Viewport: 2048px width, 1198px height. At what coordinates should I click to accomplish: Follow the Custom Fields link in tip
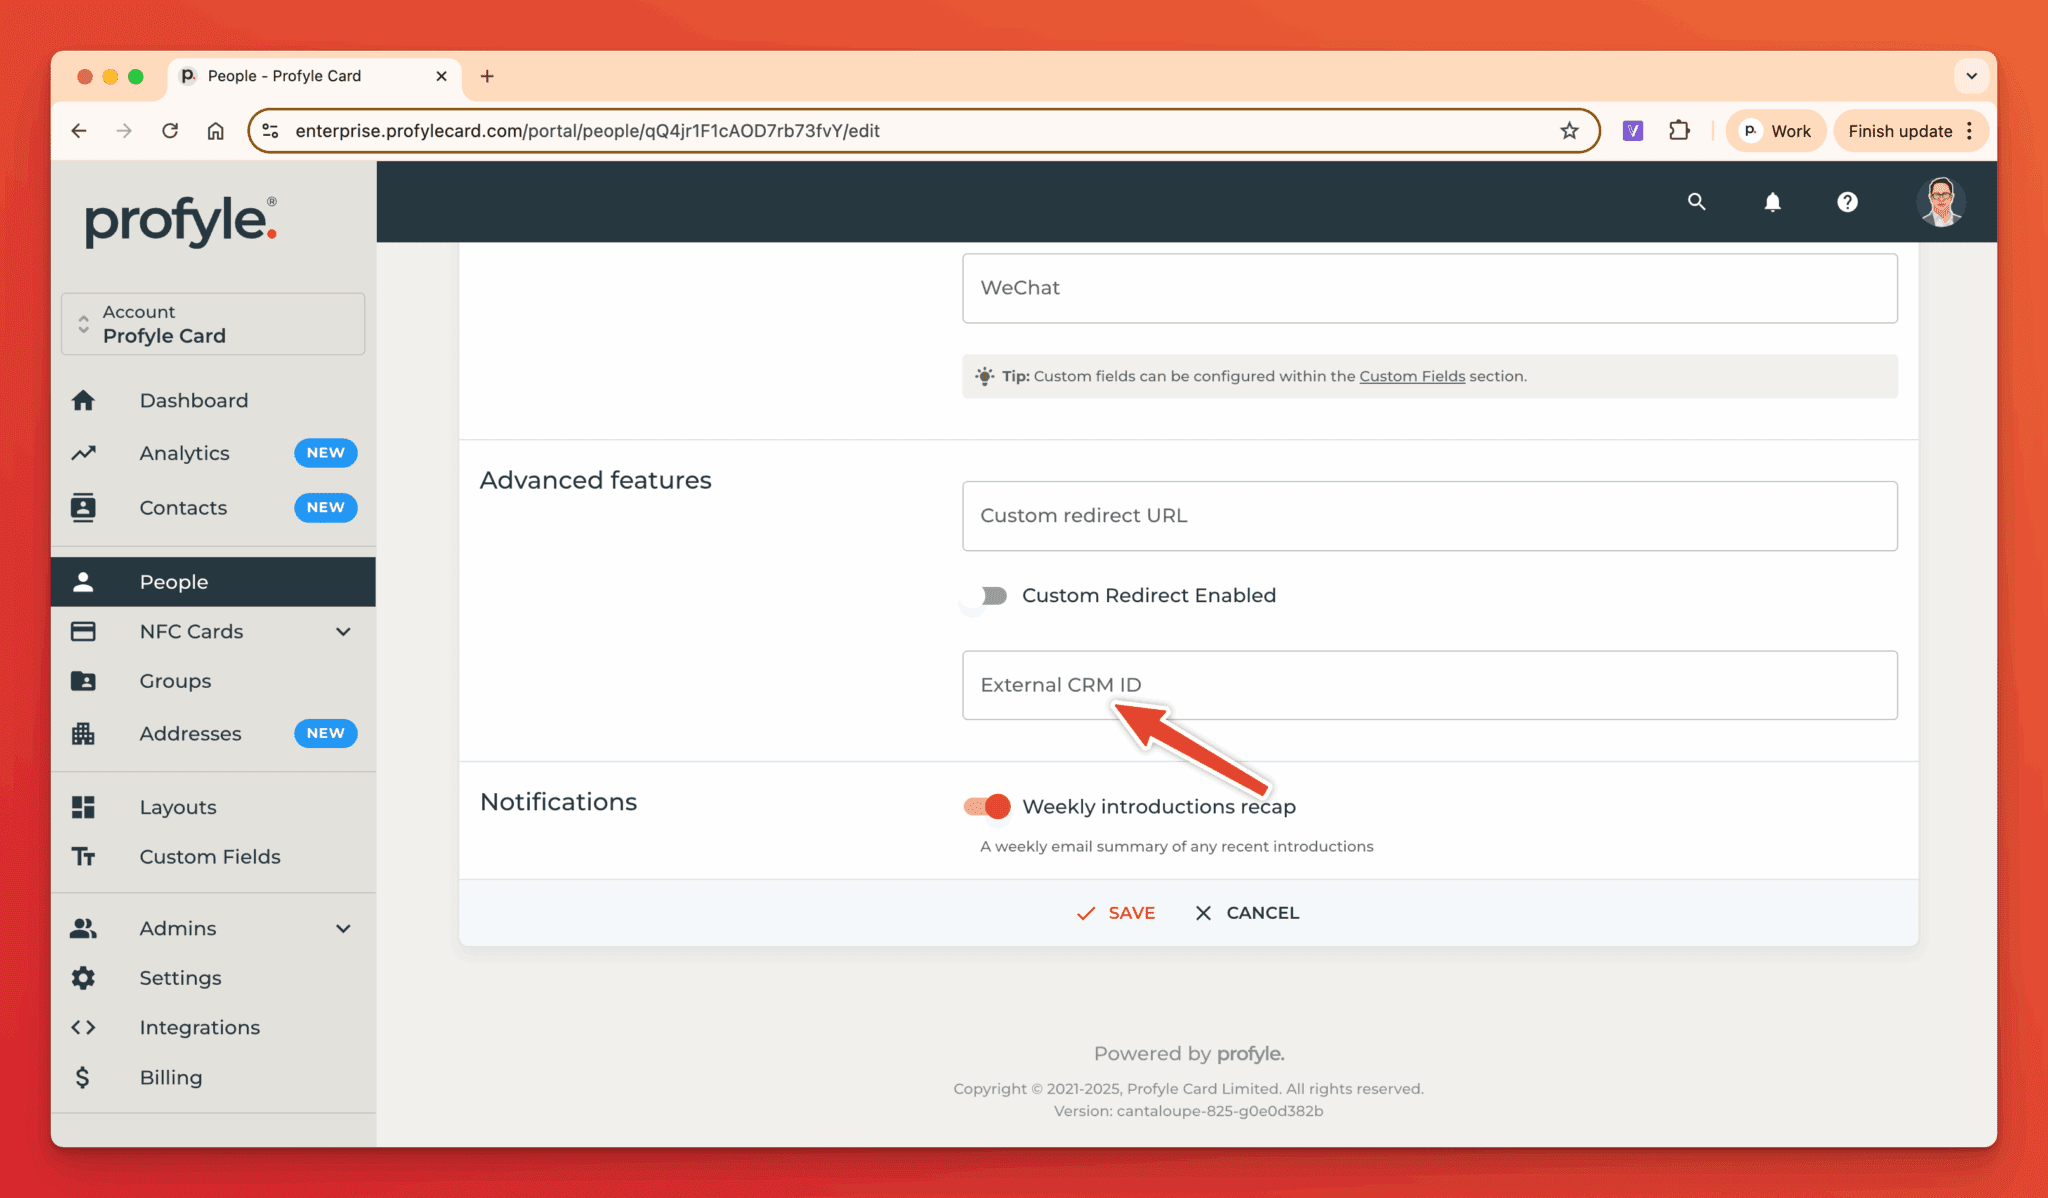click(x=1412, y=376)
